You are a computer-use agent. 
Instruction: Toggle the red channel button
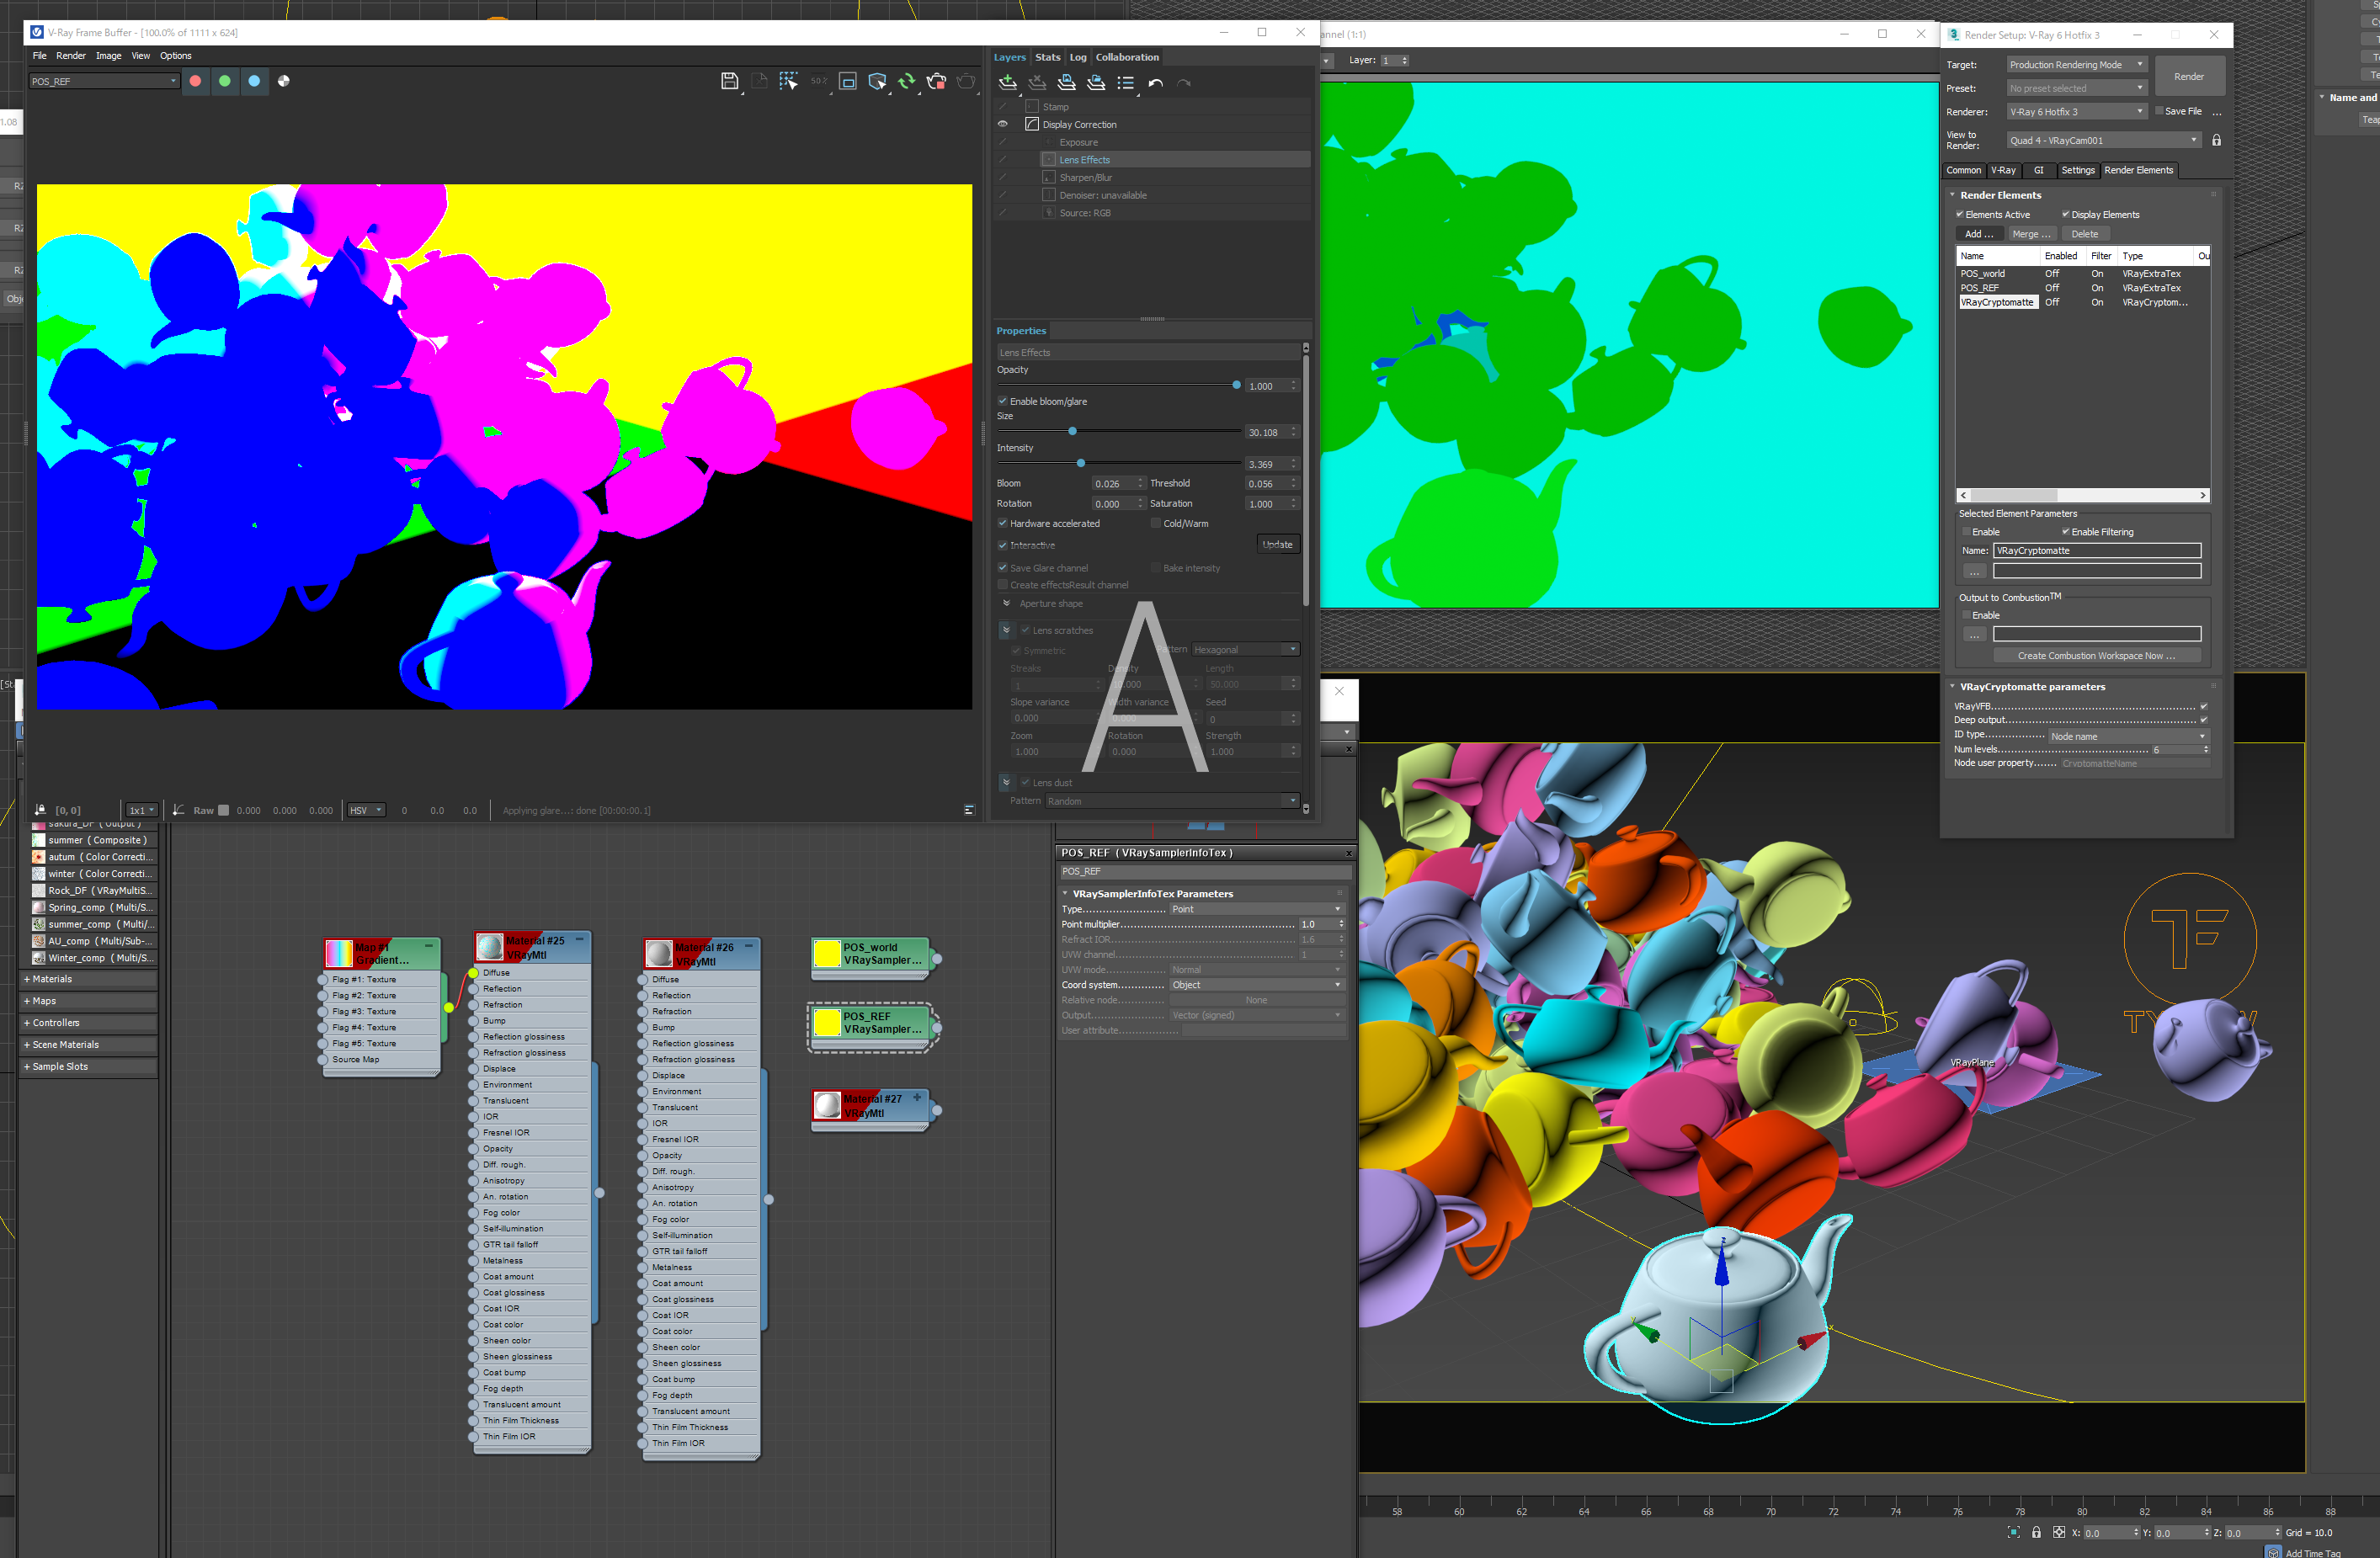pos(196,82)
